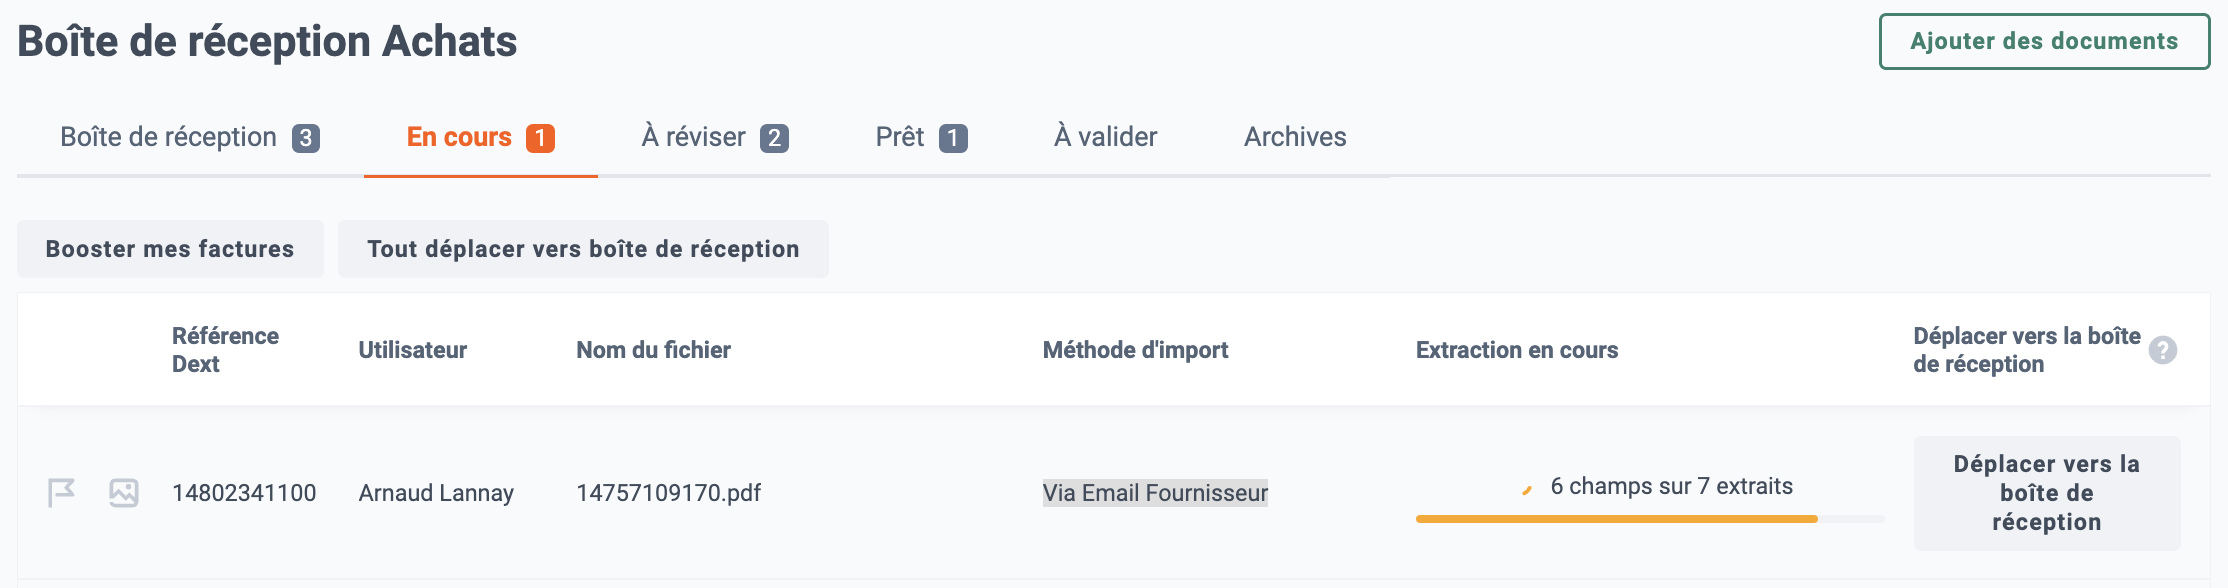Click Tout déplacer vers boîte de réception

point(583,249)
